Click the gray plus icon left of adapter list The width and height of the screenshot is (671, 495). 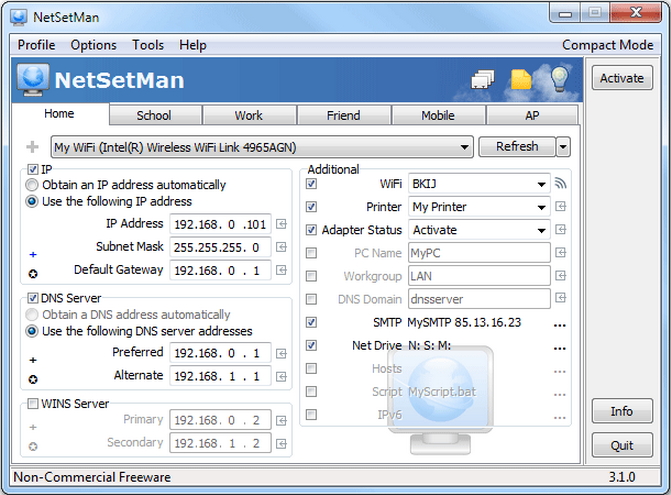(33, 147)
